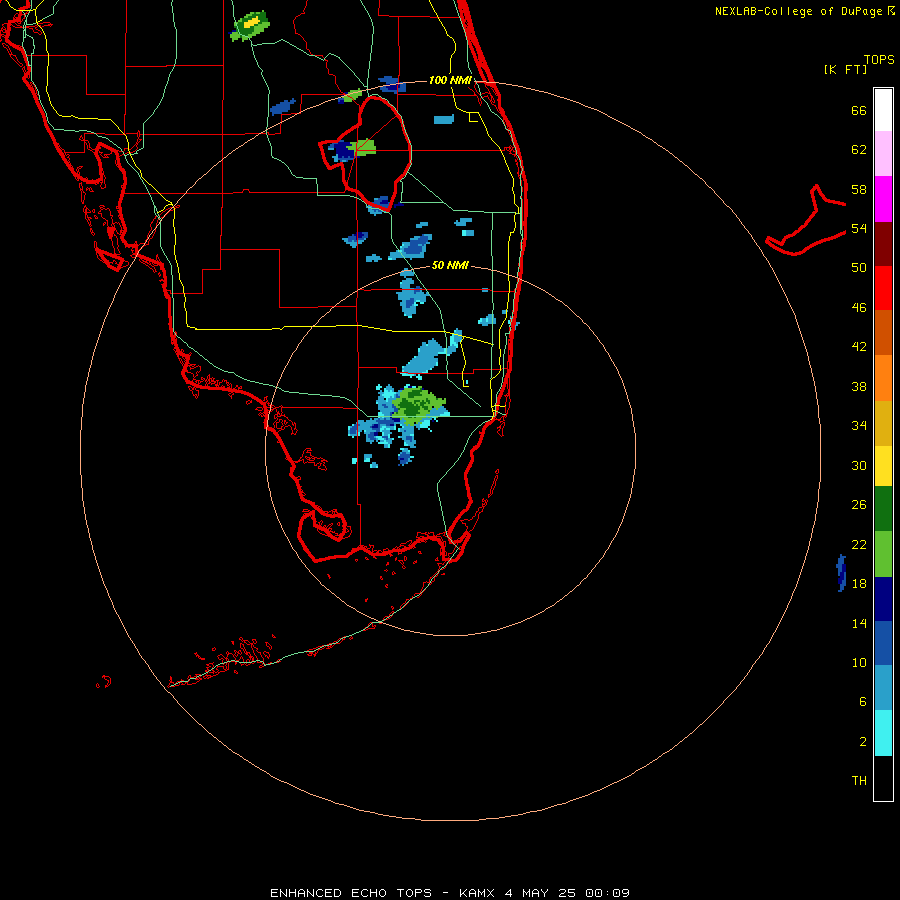Click the legend value "18"

click(x=859, y=584)
